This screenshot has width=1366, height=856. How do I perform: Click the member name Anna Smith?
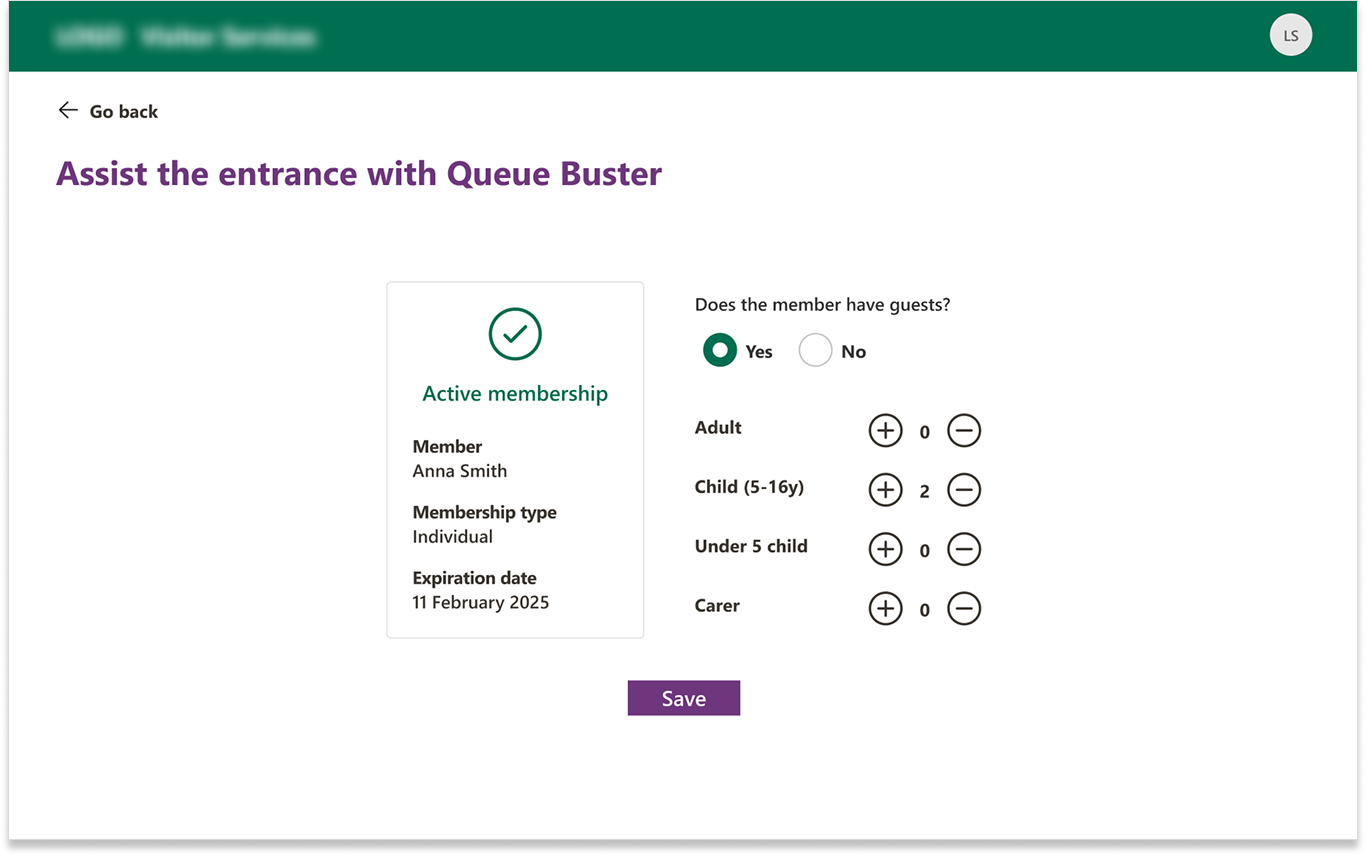(x=460, y=471)
